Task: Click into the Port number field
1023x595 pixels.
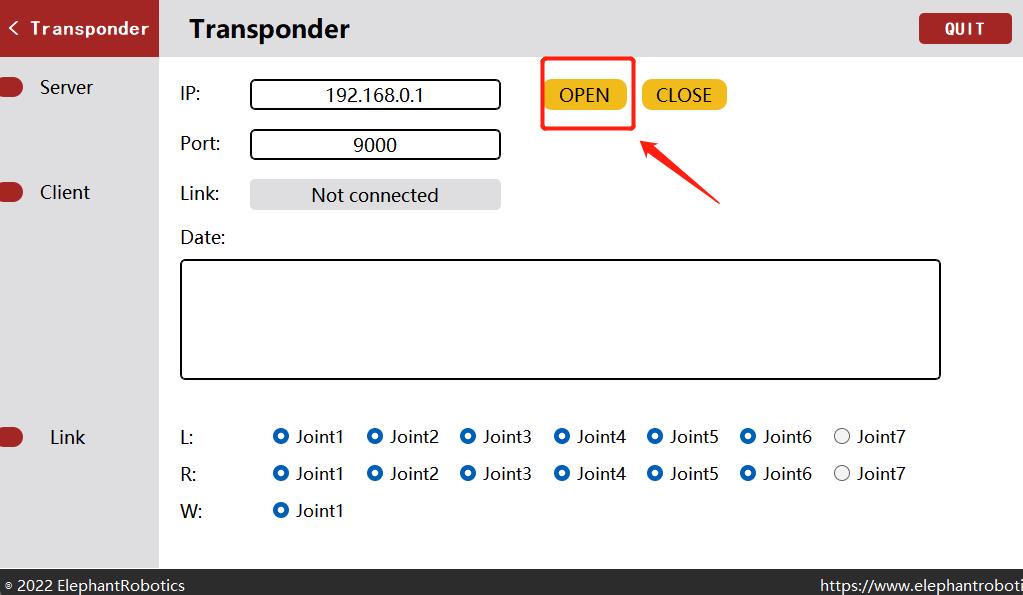Action: (x=375, y=145)
